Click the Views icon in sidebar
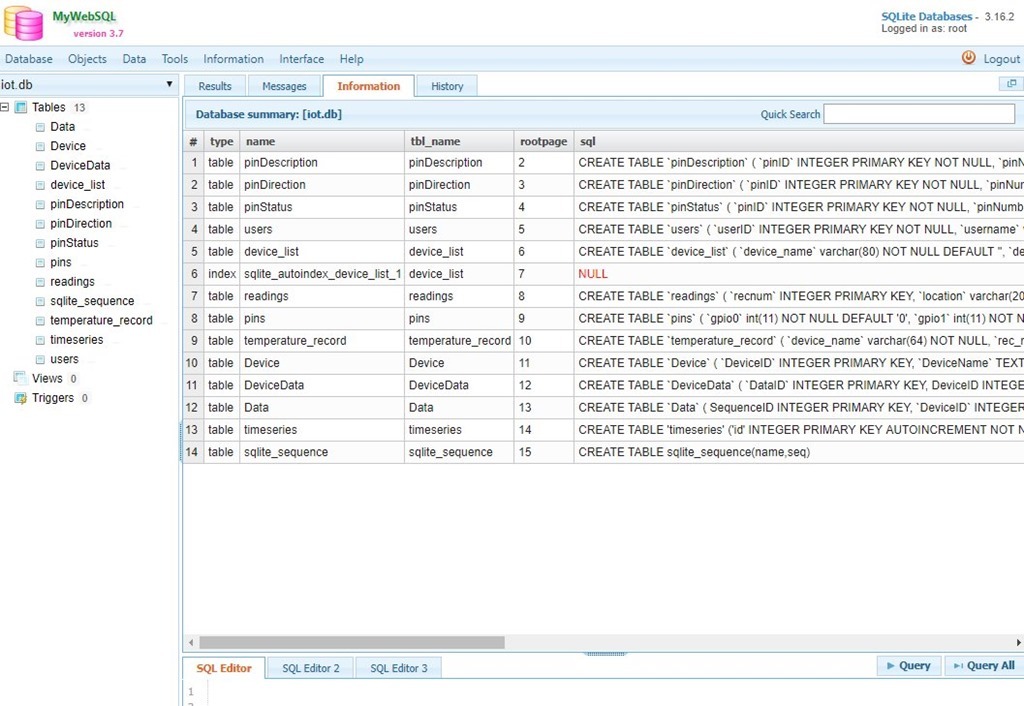Image resolution: width=1024 pixels, height=706 pixels. click(x=21, y=378)
